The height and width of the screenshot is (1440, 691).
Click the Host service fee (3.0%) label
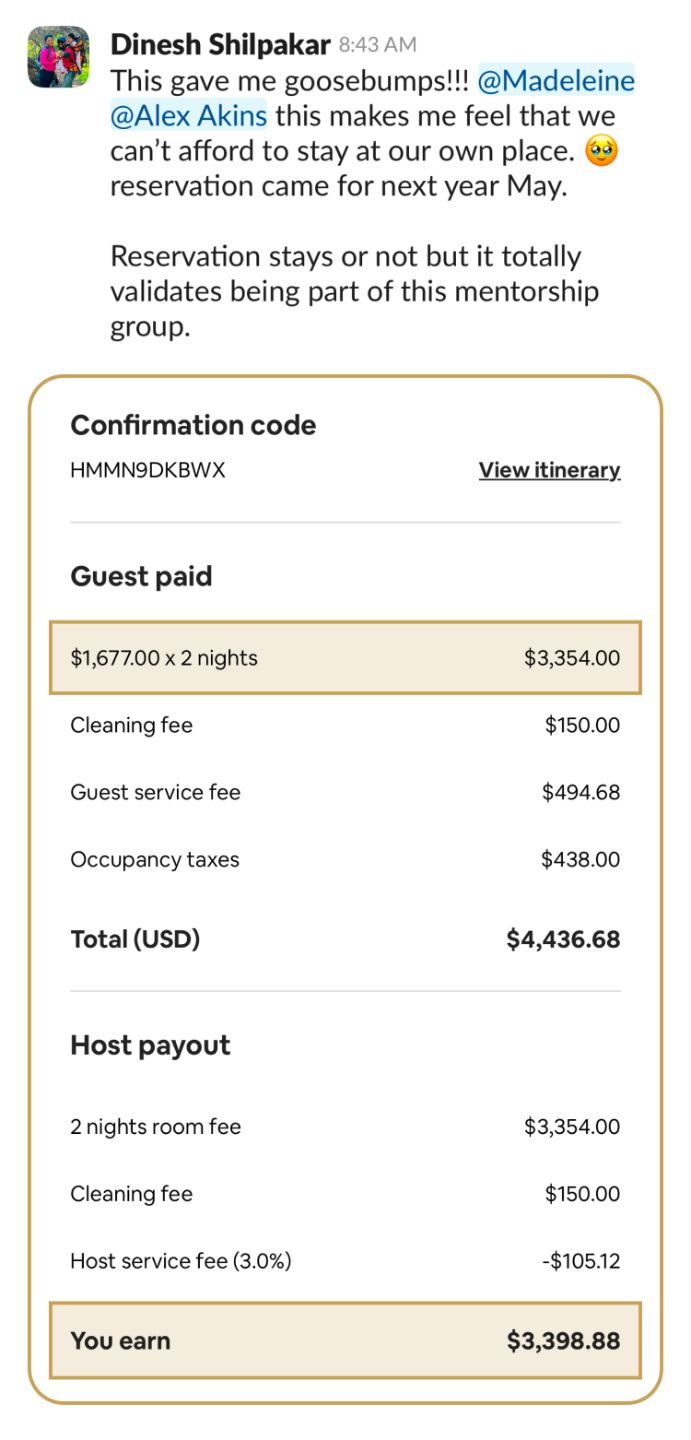(180, 1261)
